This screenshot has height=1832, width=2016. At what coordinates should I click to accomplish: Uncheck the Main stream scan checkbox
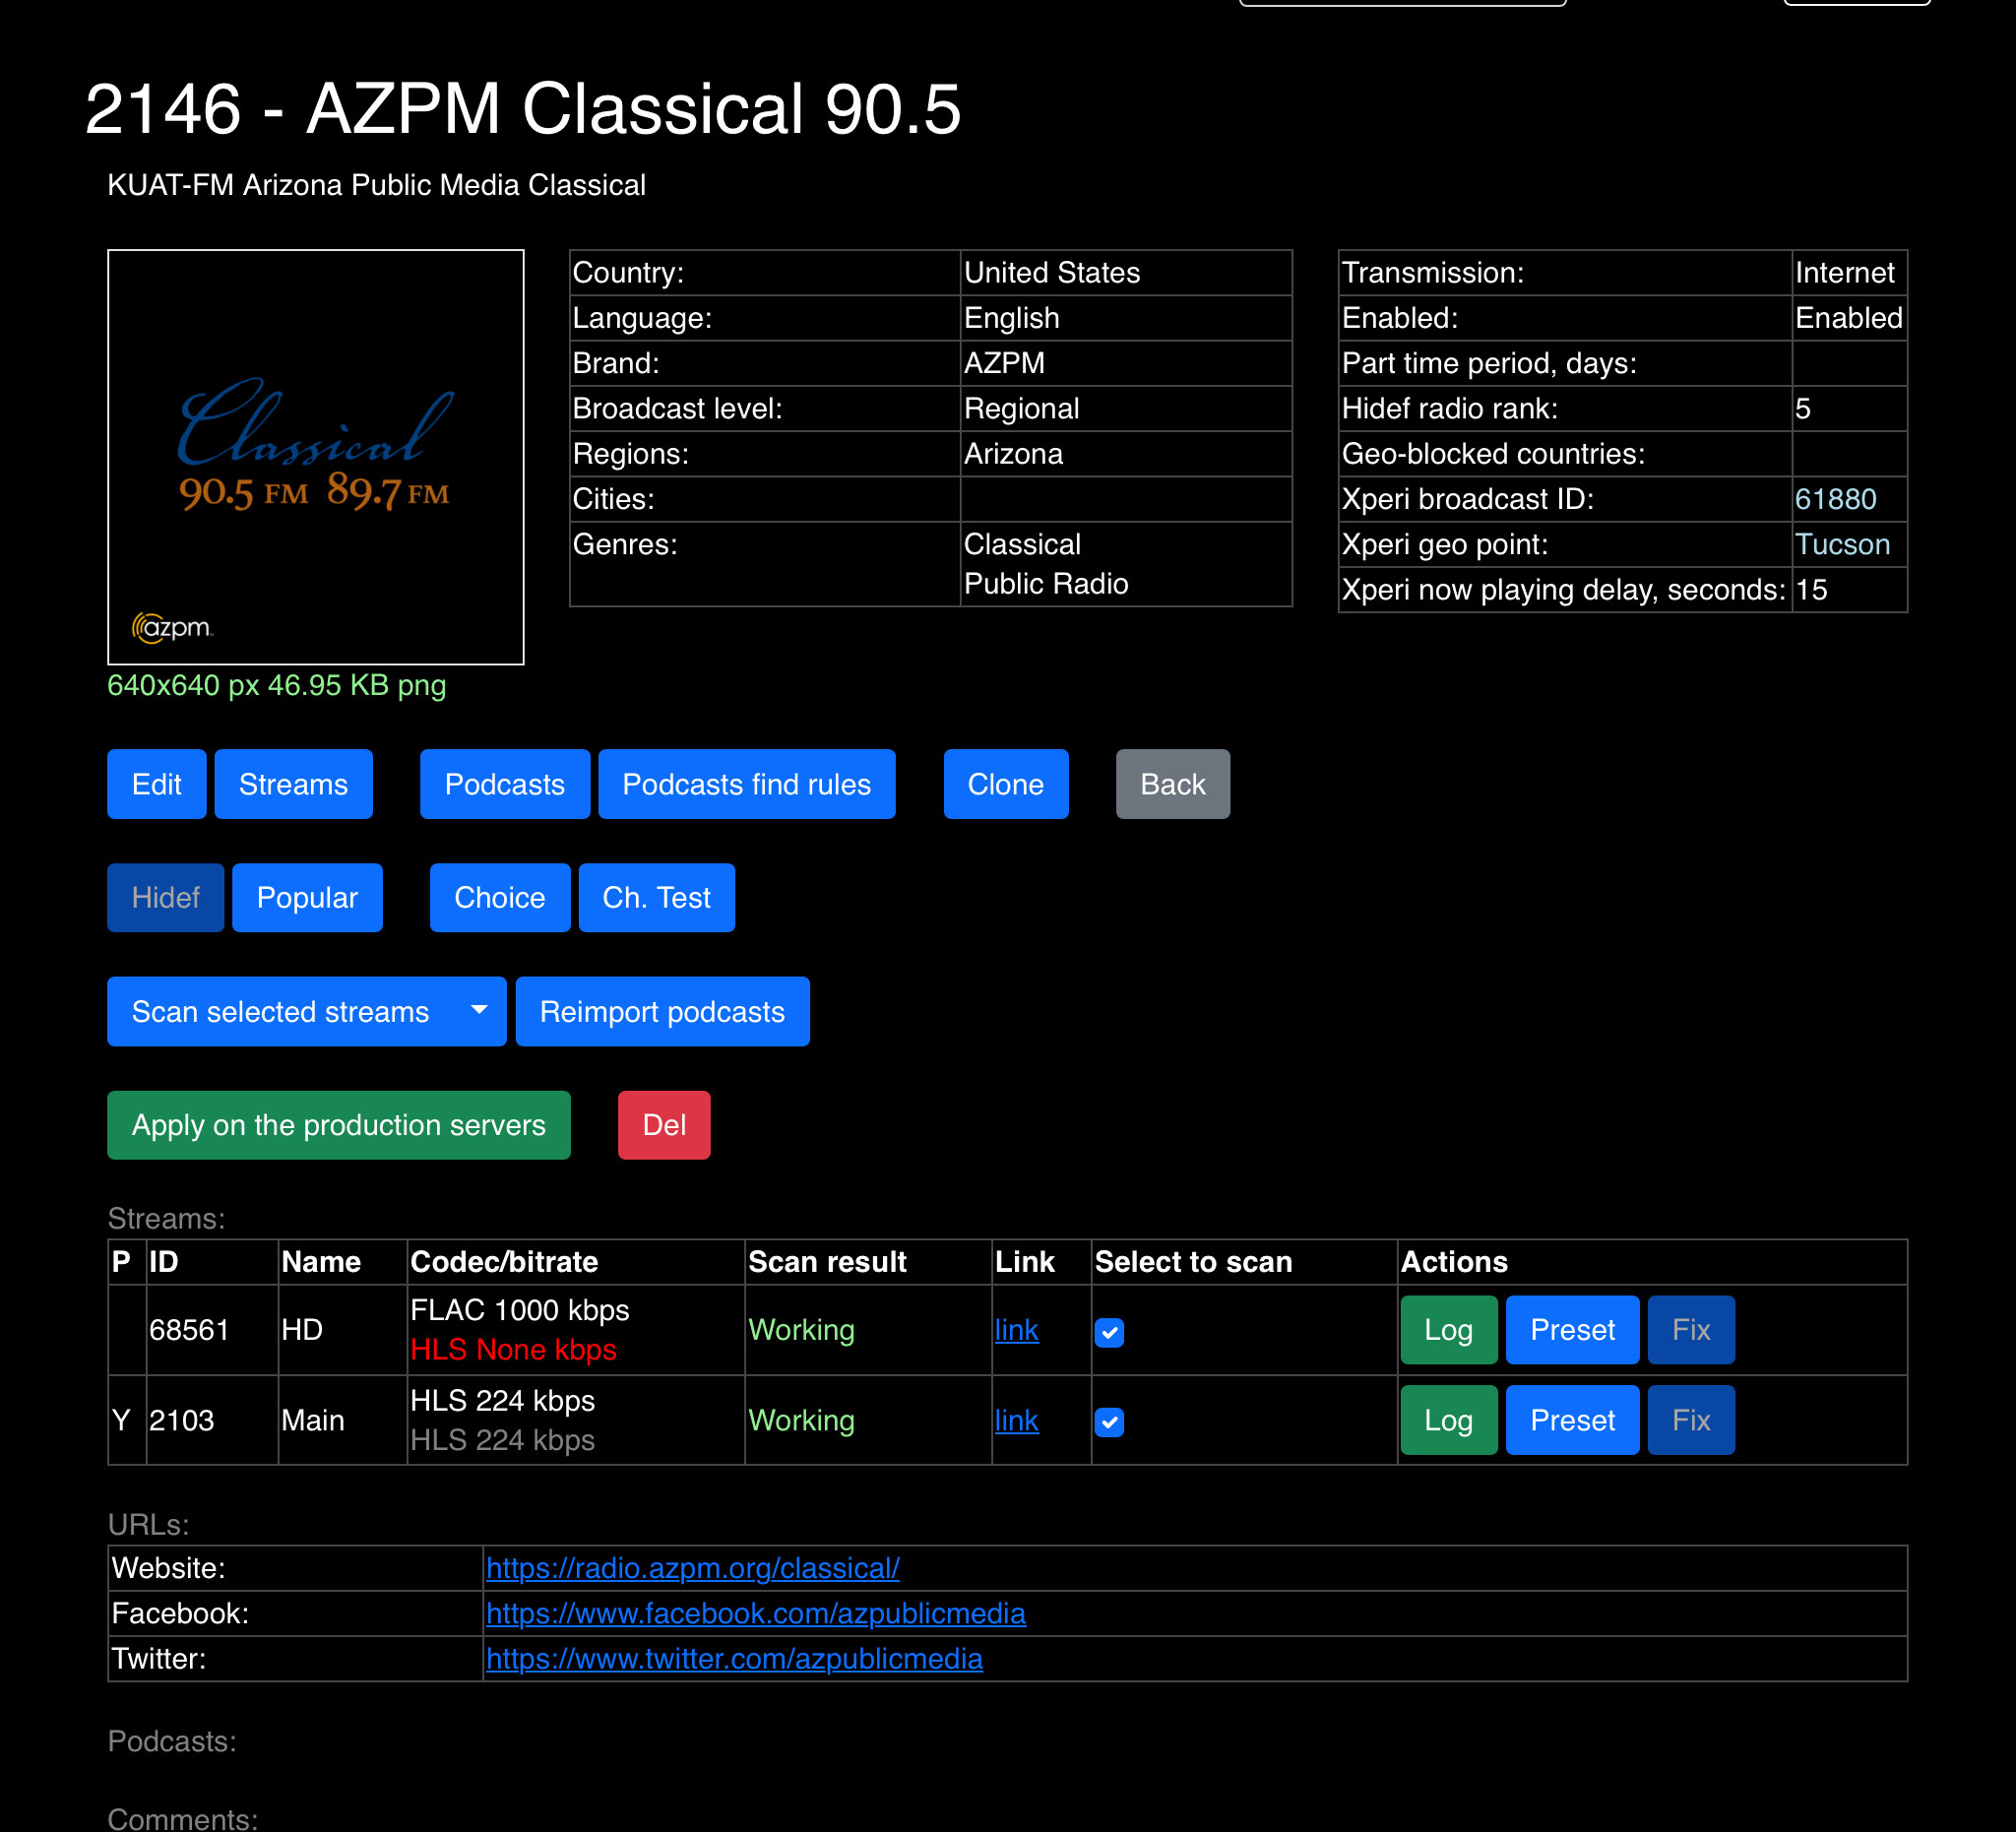[x=1109, y=1422]
